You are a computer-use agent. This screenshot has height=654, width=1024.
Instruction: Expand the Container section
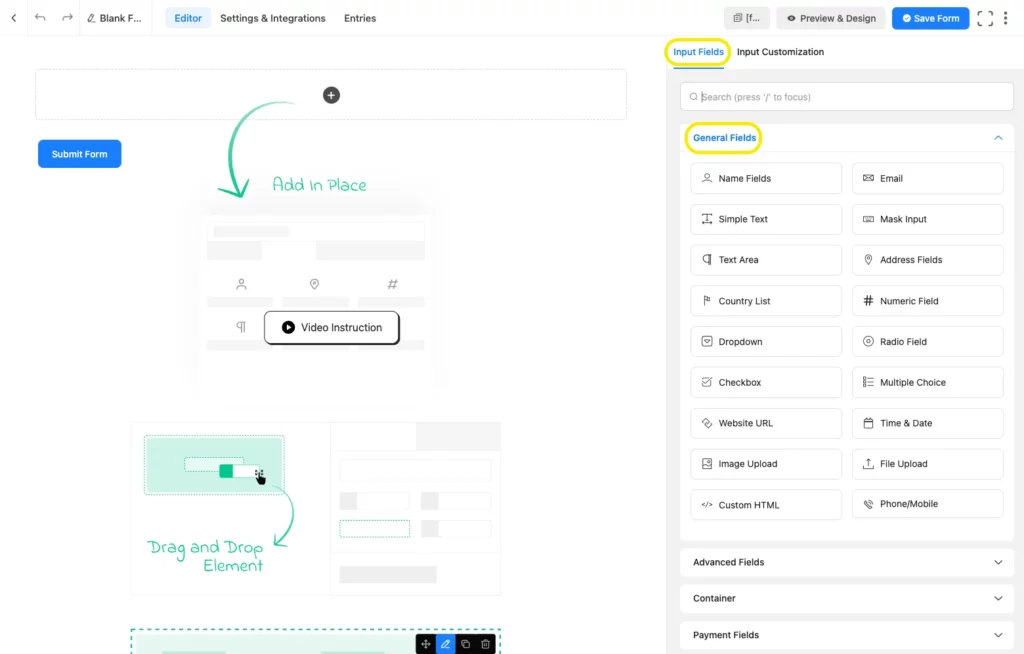coord(846,598)
